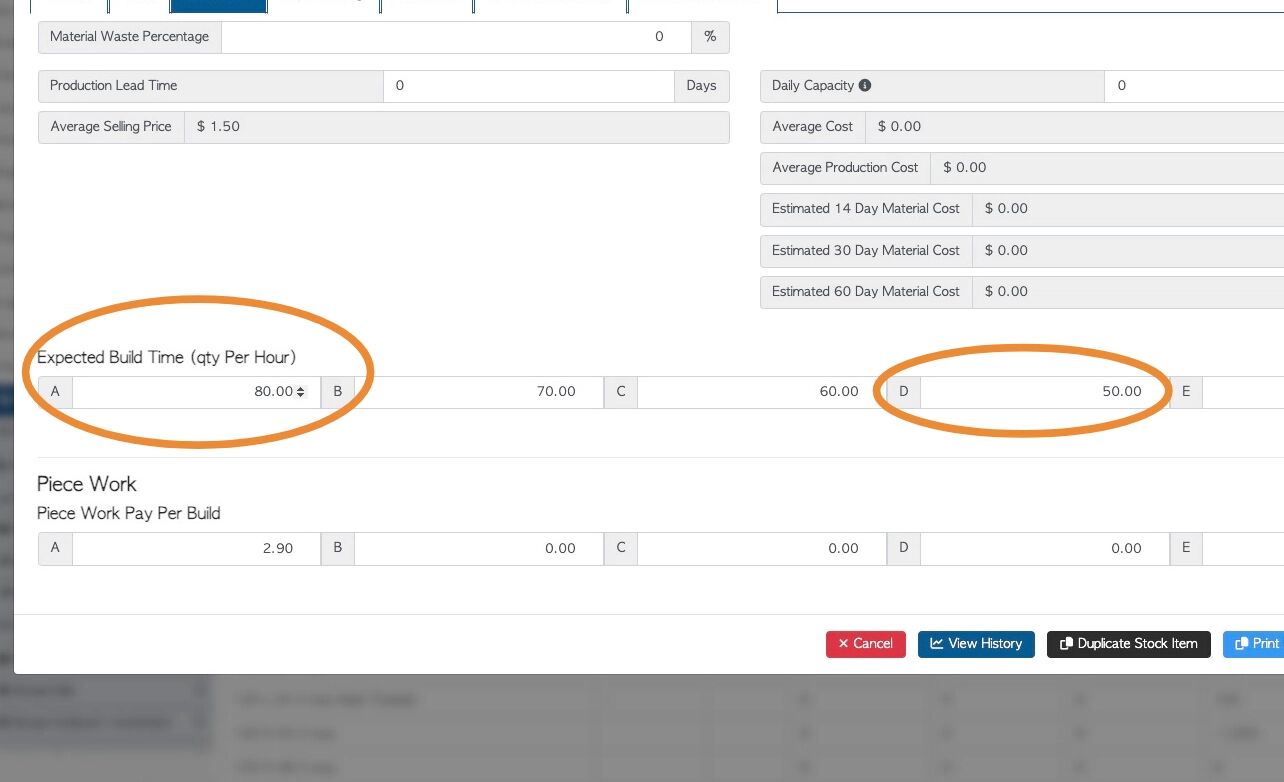Image resolution: width=1284 pixels, height=782 pixels.
Task: Click the blue Print button
Action: click(x=1256, y=644)
